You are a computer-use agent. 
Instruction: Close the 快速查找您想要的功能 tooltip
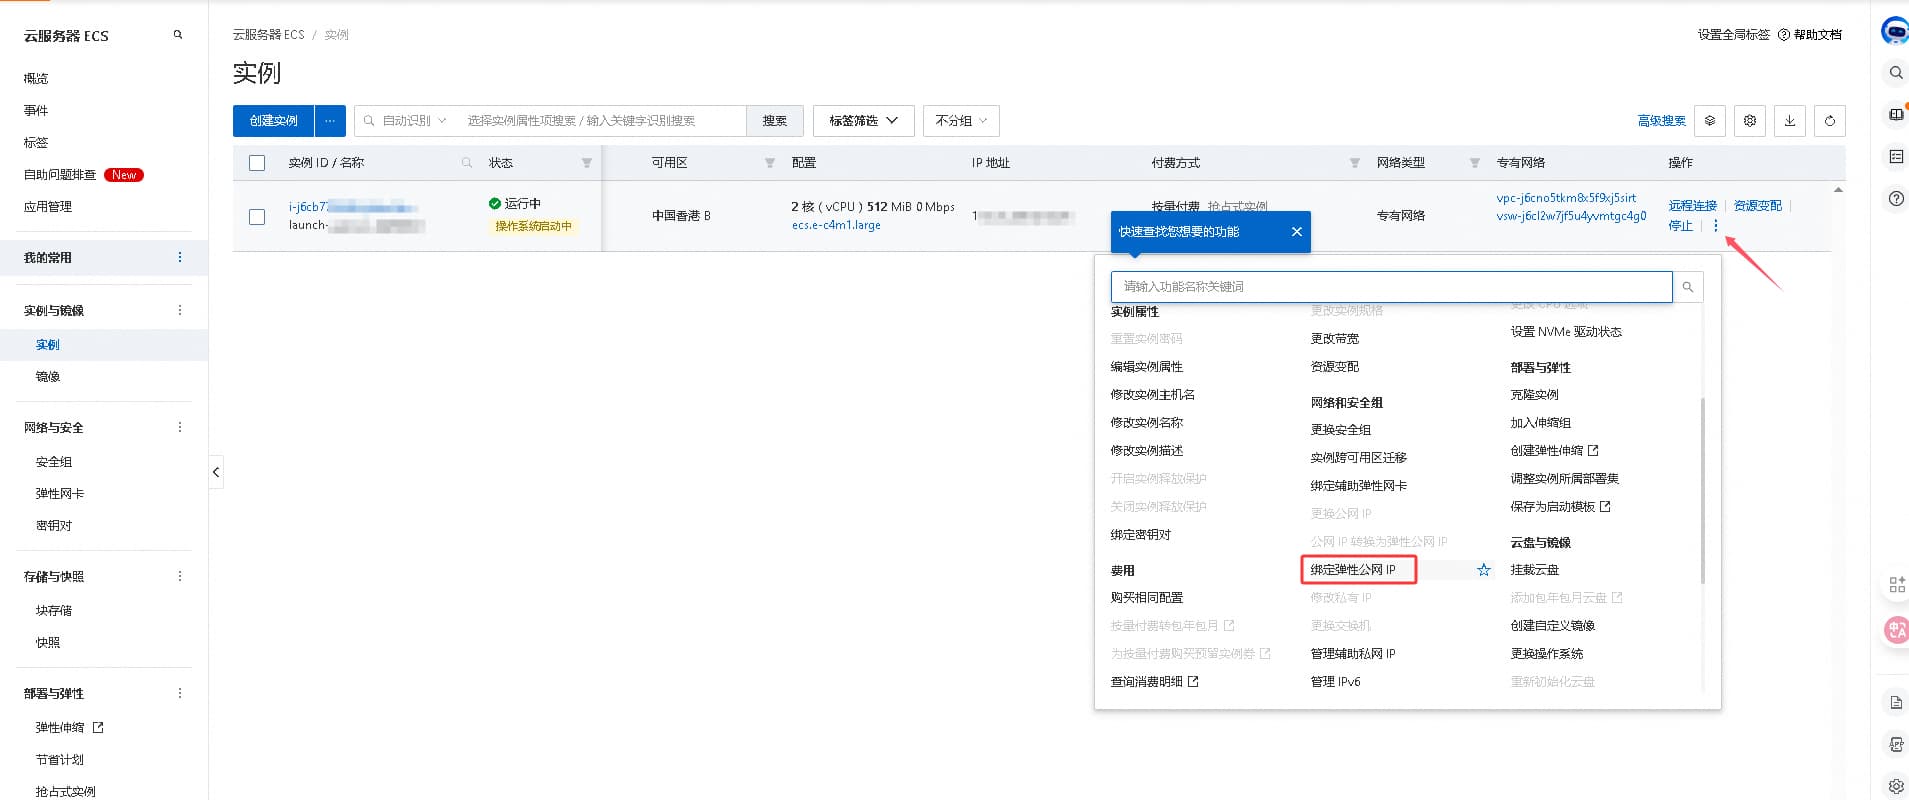(1297, 232)
